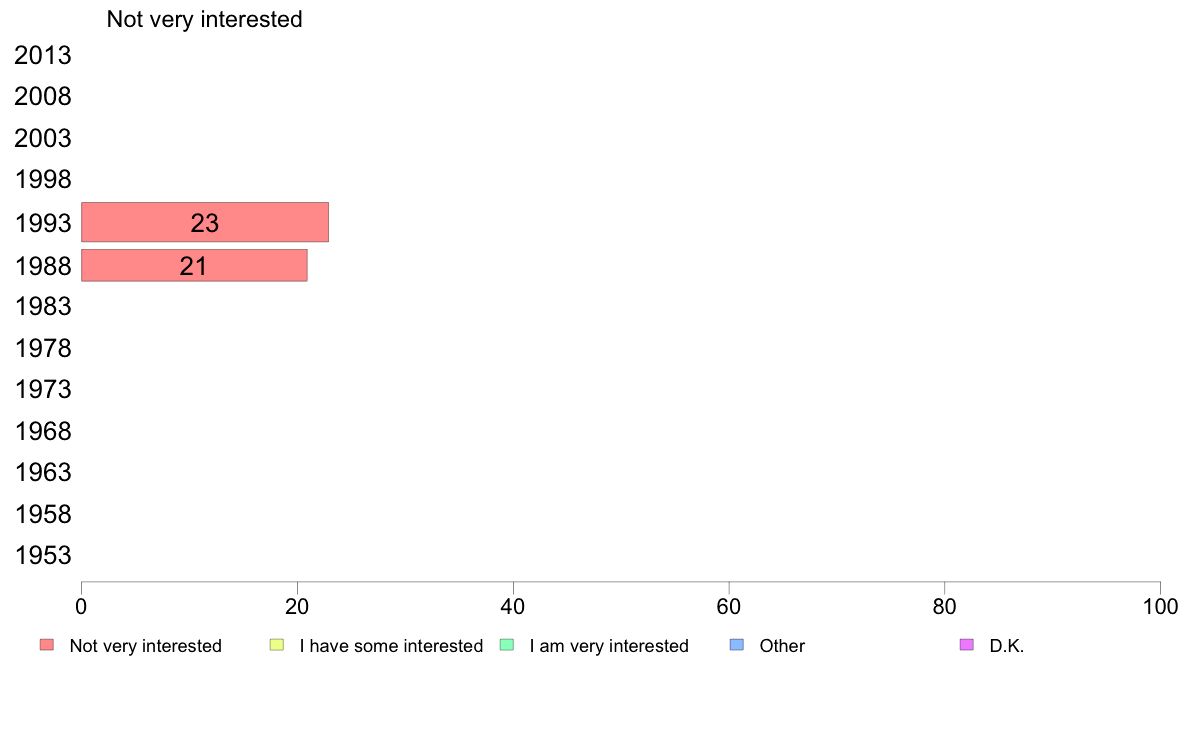Click the red Not very interested legend swatch
This screenshot has width=1188, height=736.
coord(47,645)
